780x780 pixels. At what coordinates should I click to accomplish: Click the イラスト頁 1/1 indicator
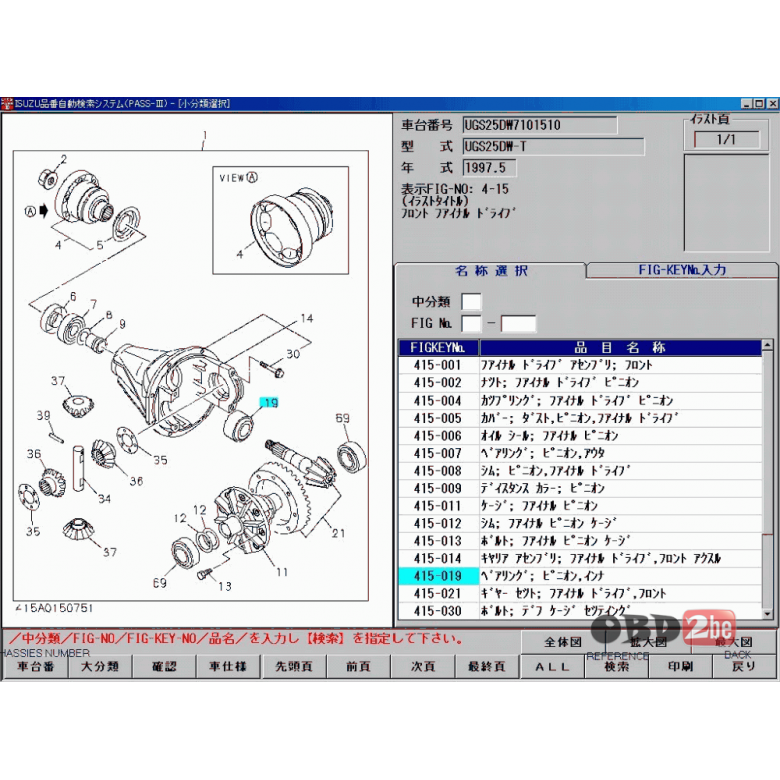(x=726, y=139)
